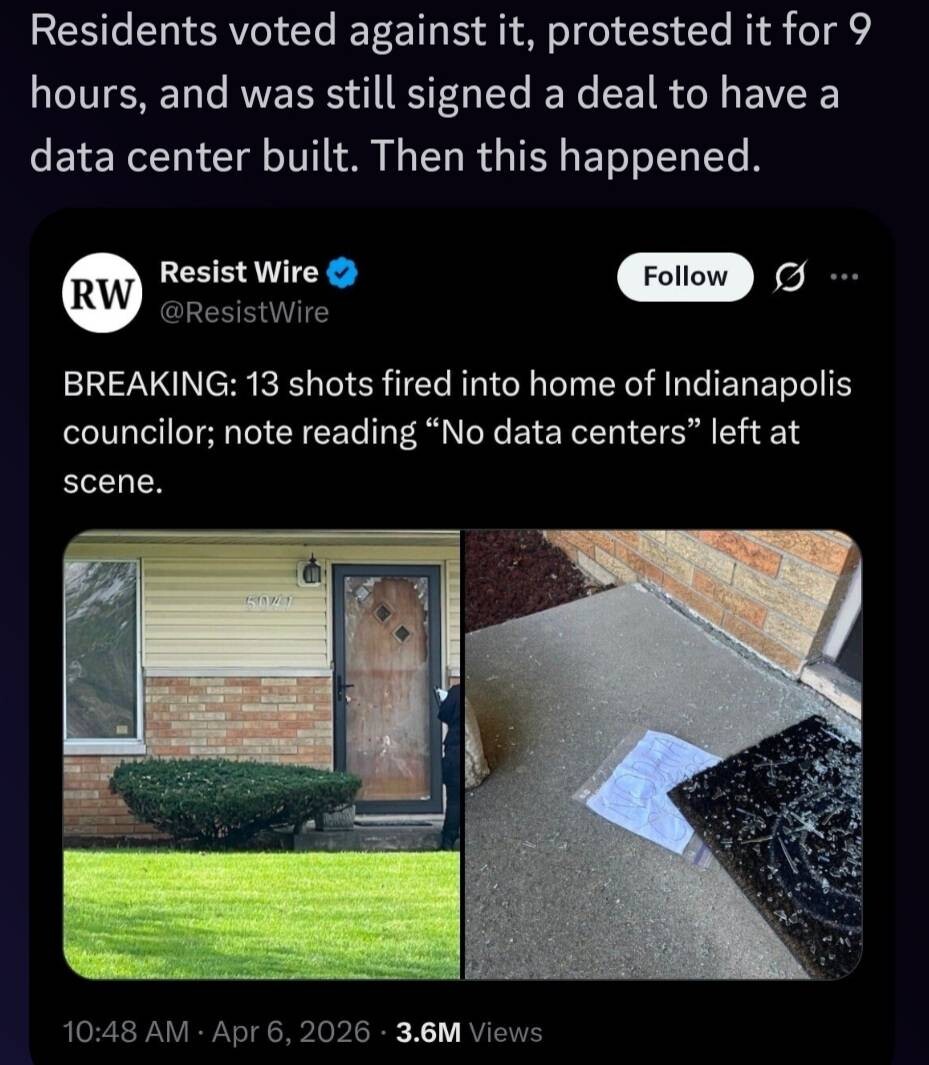Open the damaged front door photo
This screenshot has width=929, height=1065.
[x=261, y=755]
